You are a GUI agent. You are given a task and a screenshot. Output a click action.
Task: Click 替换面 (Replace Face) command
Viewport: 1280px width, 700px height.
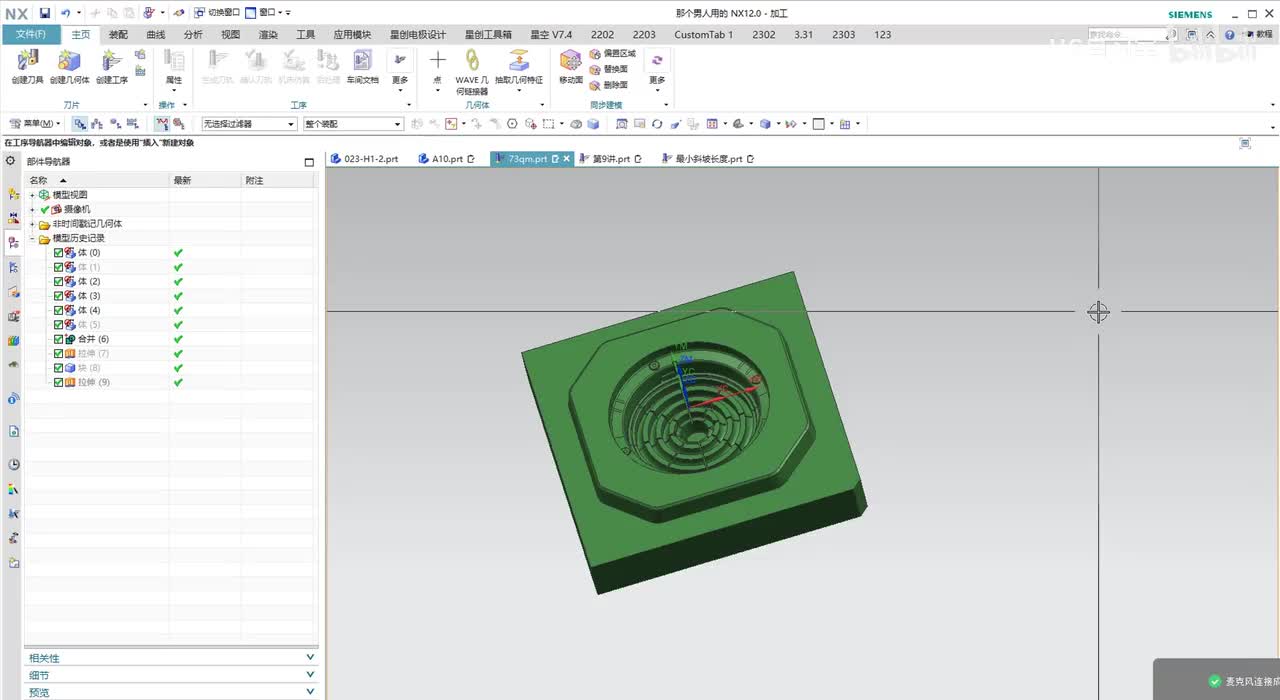pos(609,69)
